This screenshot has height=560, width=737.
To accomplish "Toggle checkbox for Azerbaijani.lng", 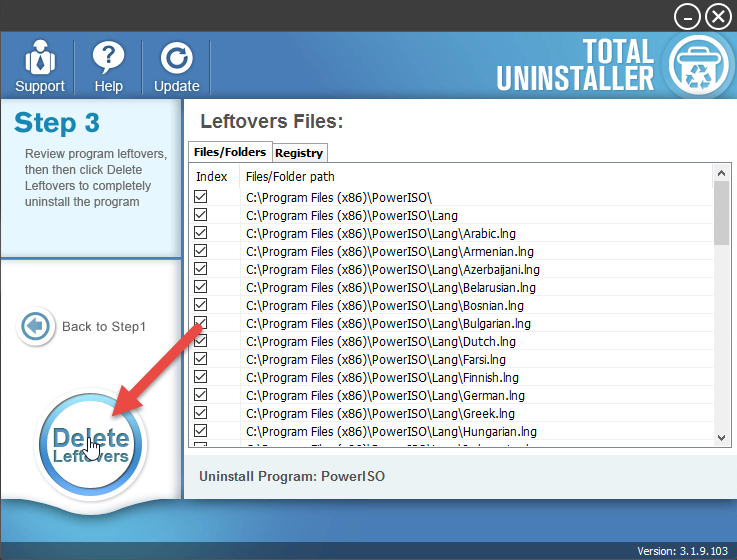I will click(x=201, y=268).
